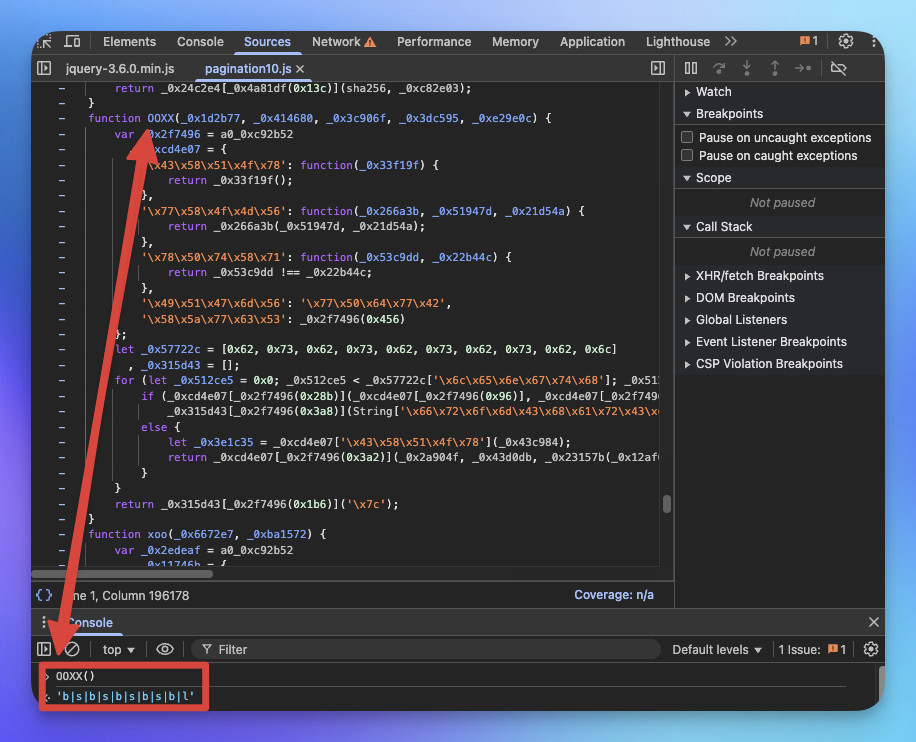The height and width of the screenshot is (742, 916).
Task: Click the issues counter badge in top bar
Action: 809,41
